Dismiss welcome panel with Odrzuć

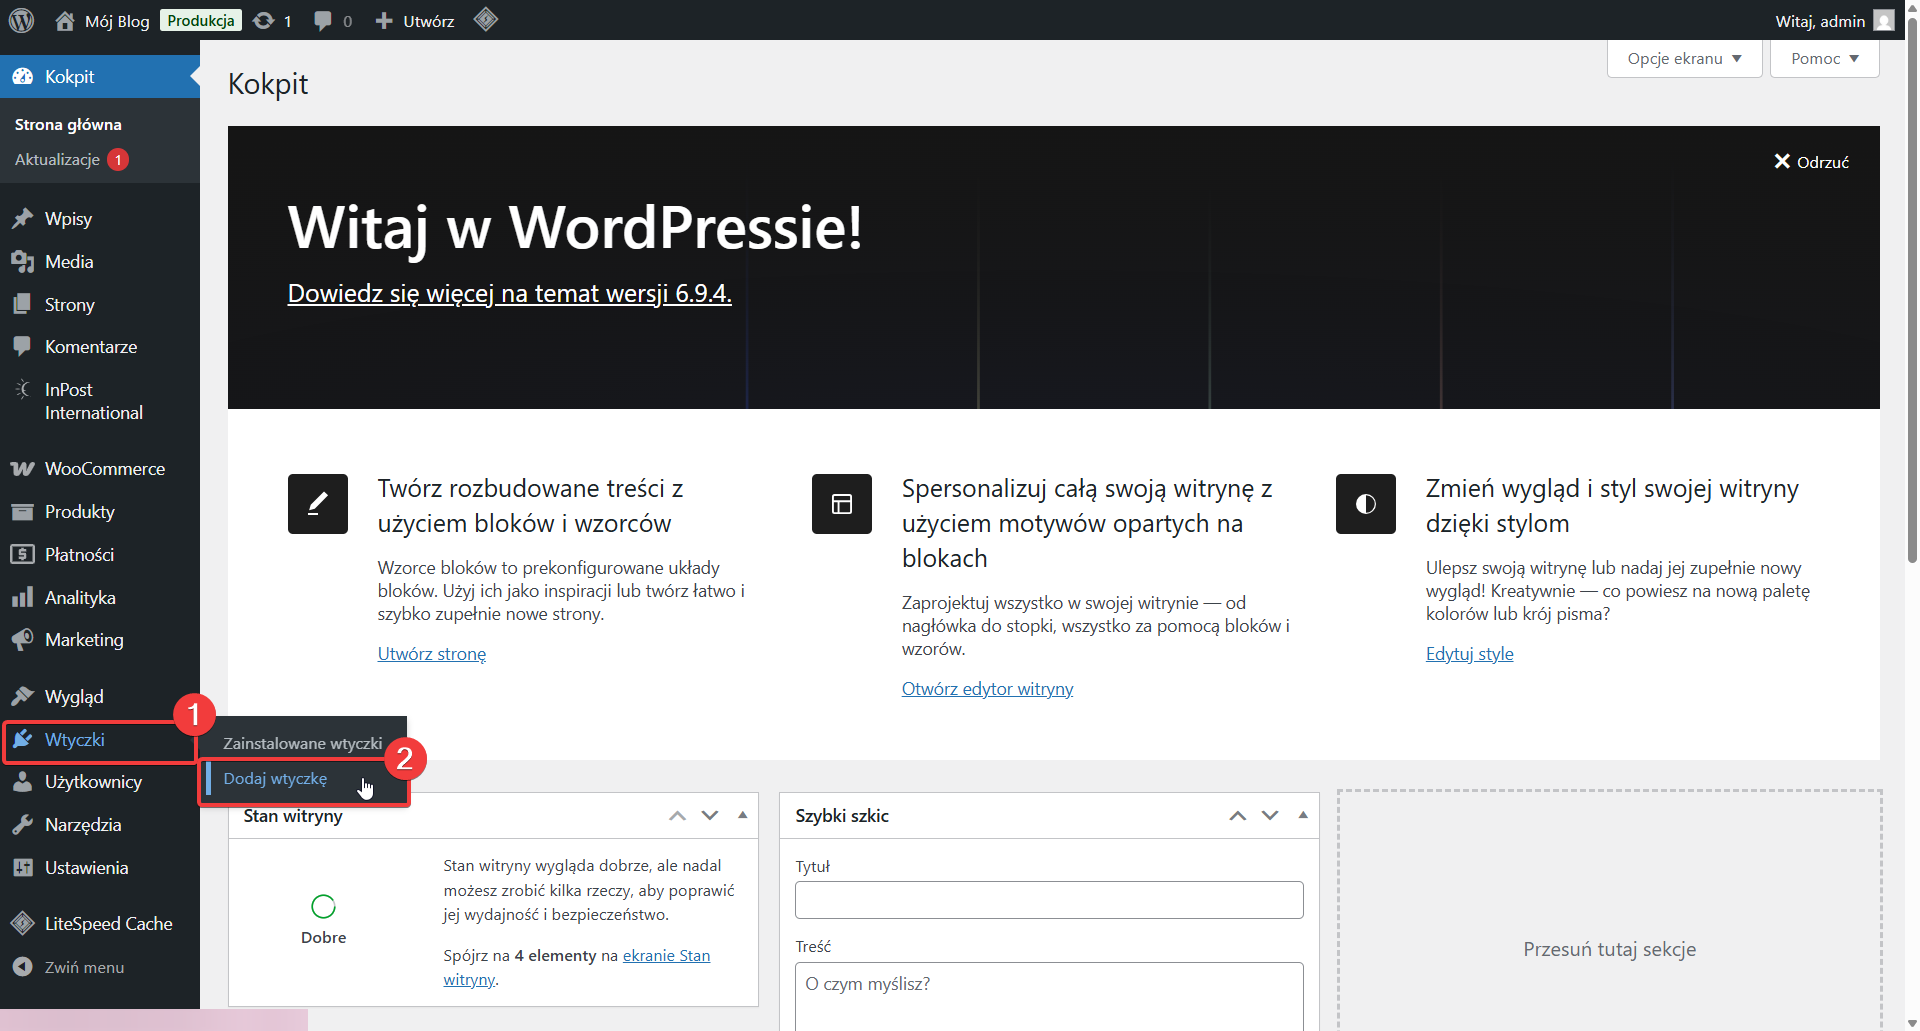point(1811,162)
